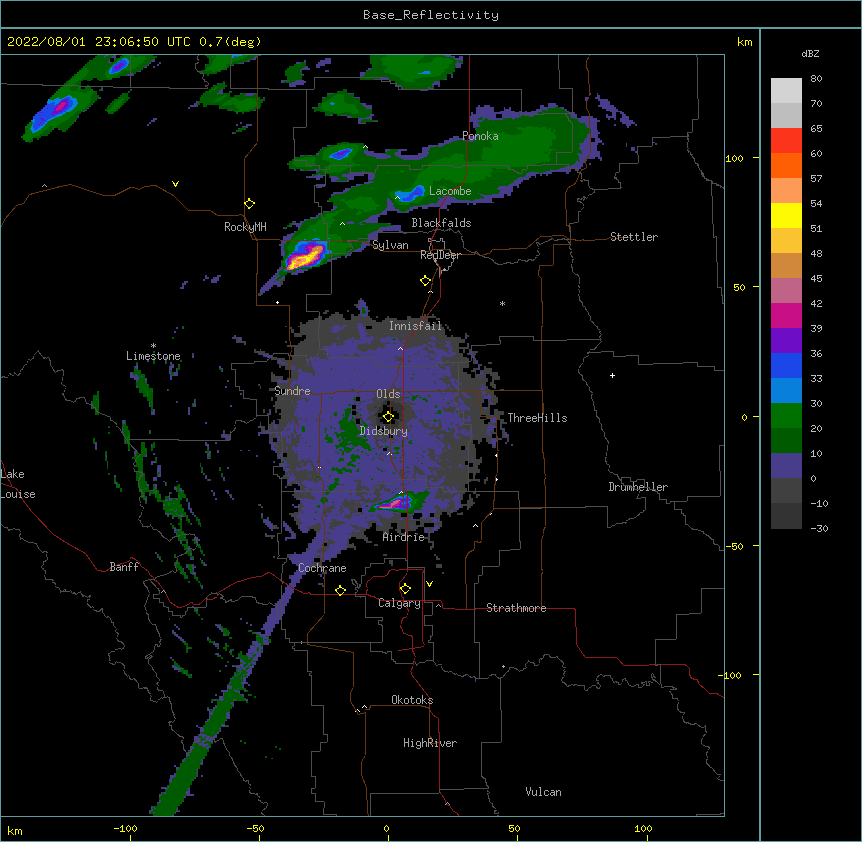The height and width of the screenshot is (842, 862).
Task: Click the Vulcan label
Action: (543, 792)
